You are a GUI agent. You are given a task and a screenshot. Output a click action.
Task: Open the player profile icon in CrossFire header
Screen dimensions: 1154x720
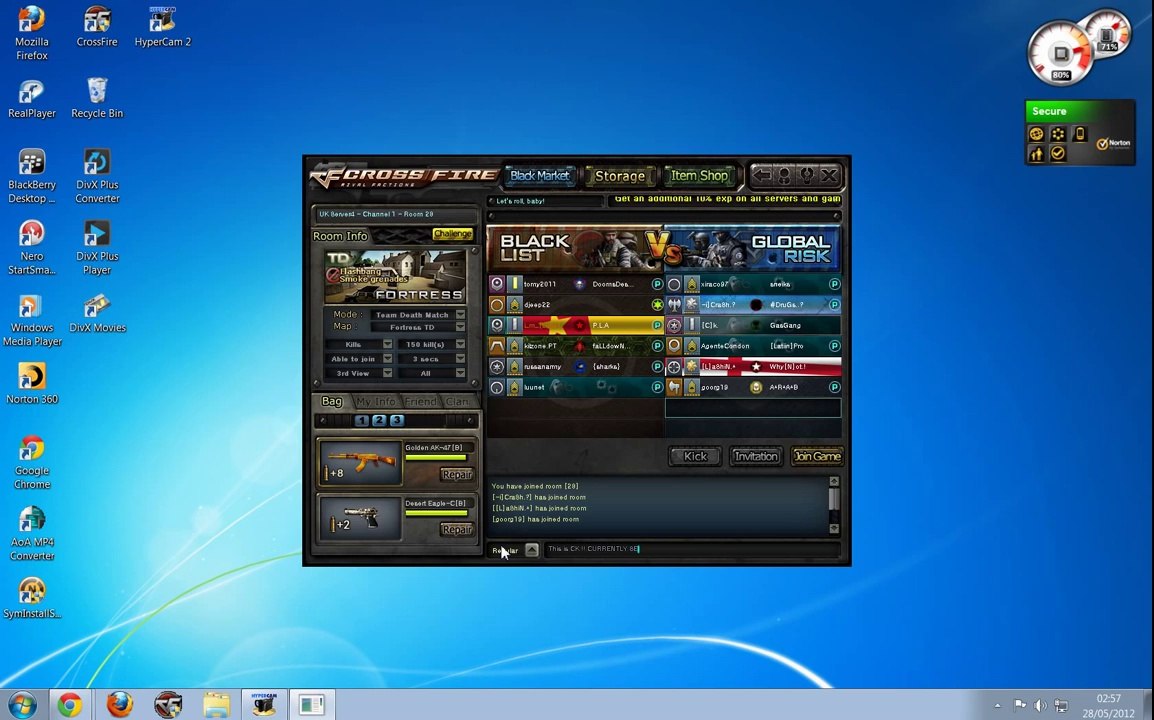click(x=785, y=175)
